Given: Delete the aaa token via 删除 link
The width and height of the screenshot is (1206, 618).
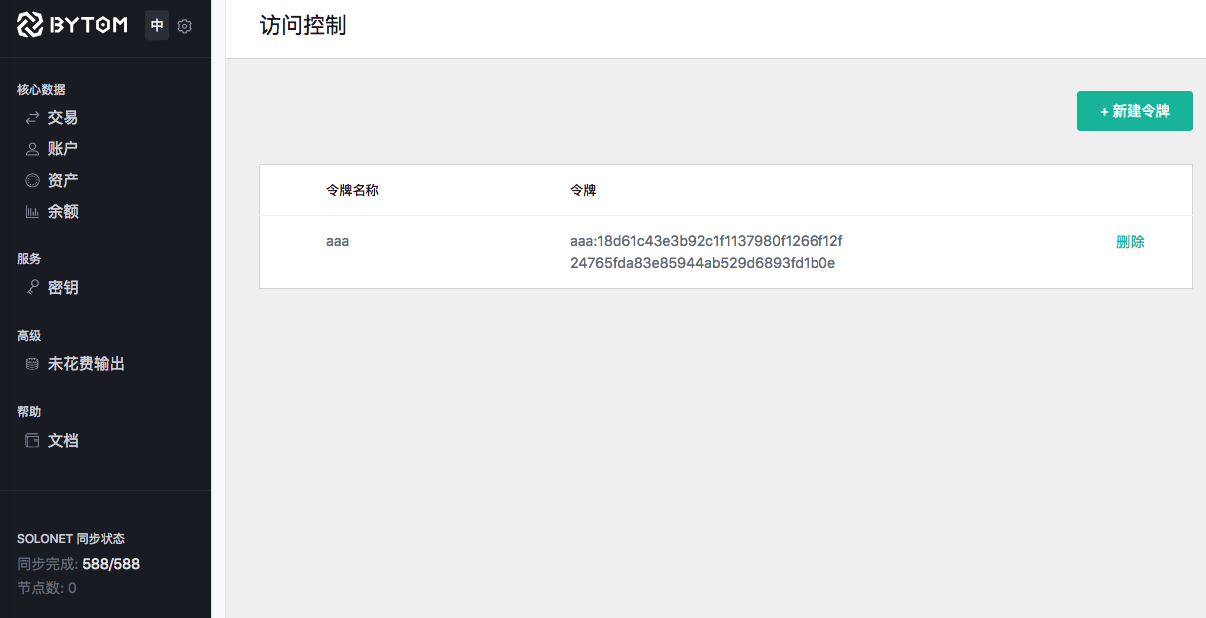Looking at the screenshot, I should tap(1129, 241).
